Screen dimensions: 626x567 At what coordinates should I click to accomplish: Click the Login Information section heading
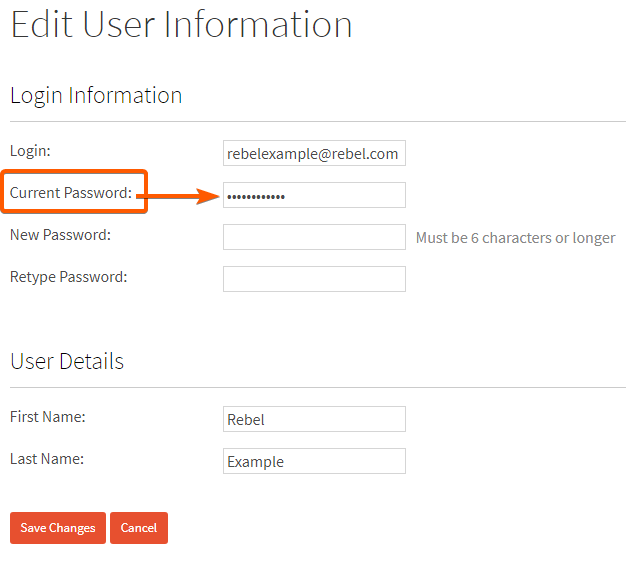click(x=96, y=96)
